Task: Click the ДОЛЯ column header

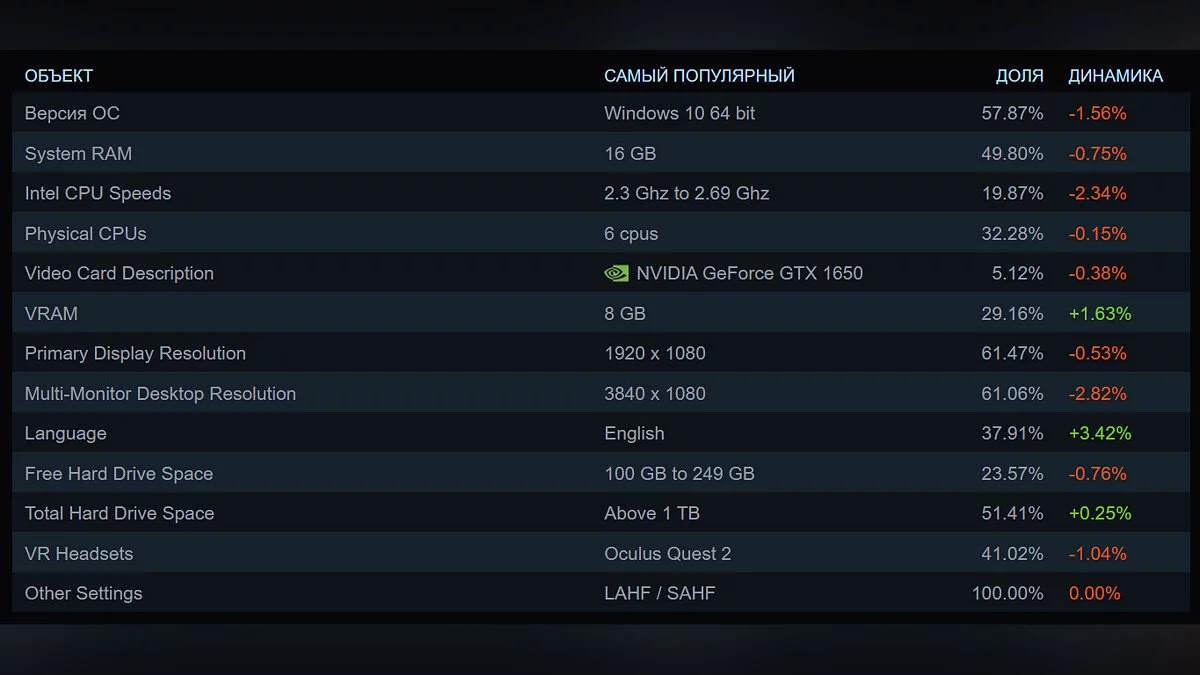Action: coord(1019,76)
